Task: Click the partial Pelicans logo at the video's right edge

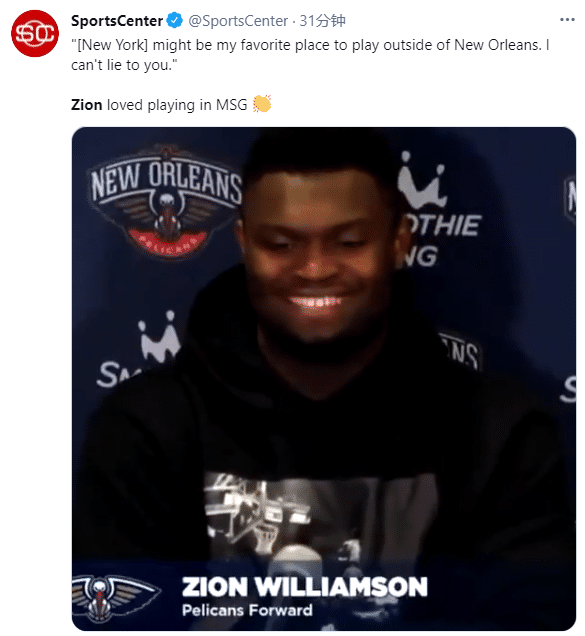Action: (x=570, y=198)
